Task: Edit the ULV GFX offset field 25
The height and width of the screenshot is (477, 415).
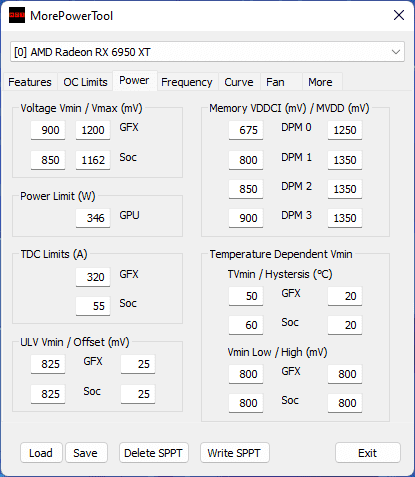Action: [x=138, y=364]
